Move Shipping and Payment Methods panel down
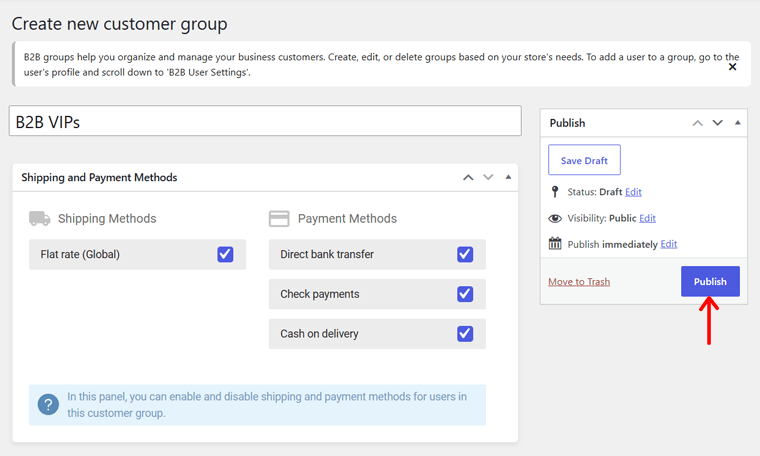Screen dimensions: 760x456 pos(488,177)
